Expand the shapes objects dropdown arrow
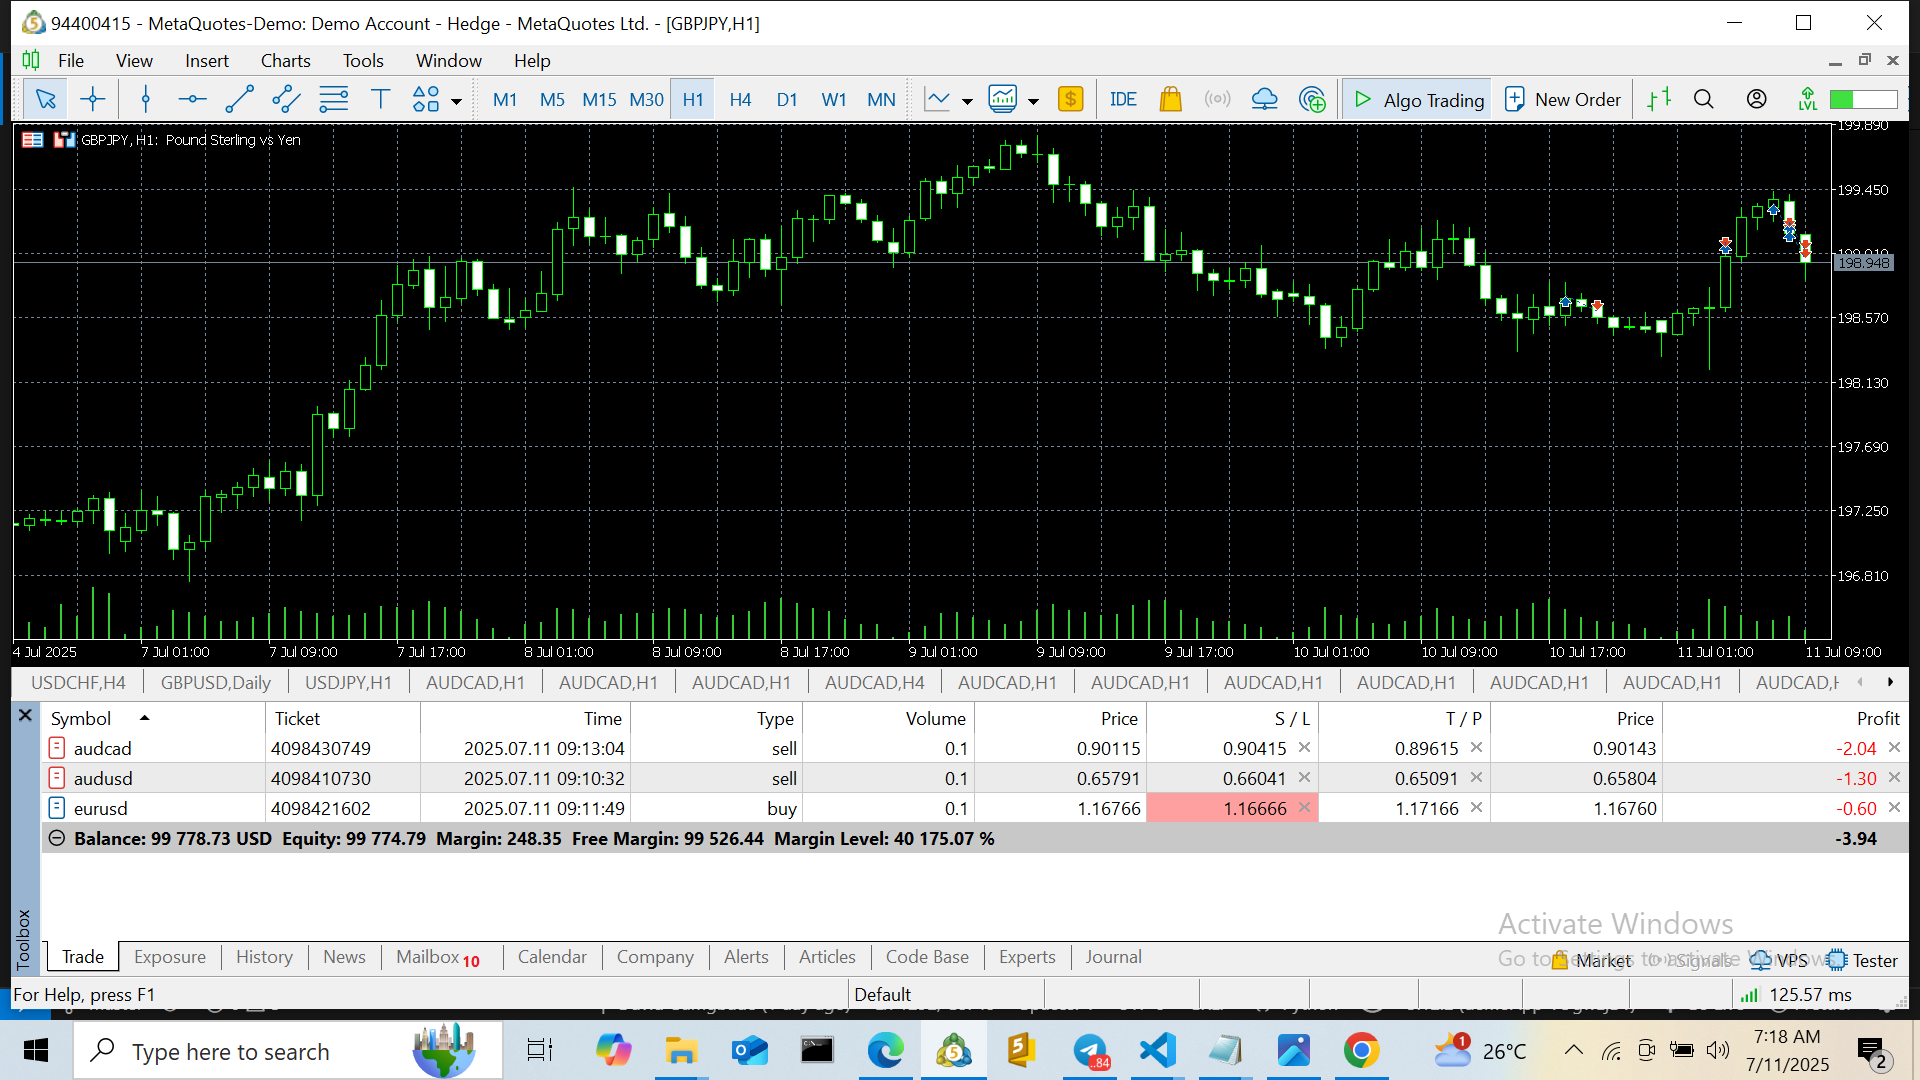The height and width of the screenshot is (1080, 1920). (456, 101)
